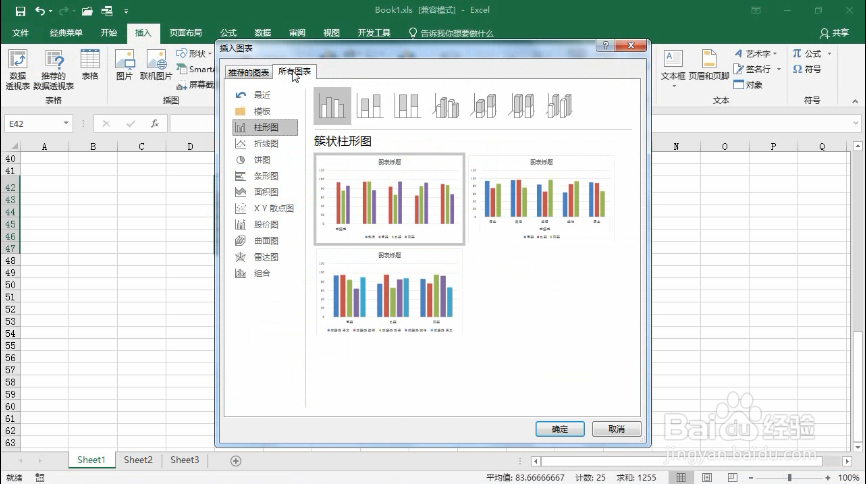Insert Symbol (符号) from ribbon
This screenshot has height=484, width=866.
[807, 69]
